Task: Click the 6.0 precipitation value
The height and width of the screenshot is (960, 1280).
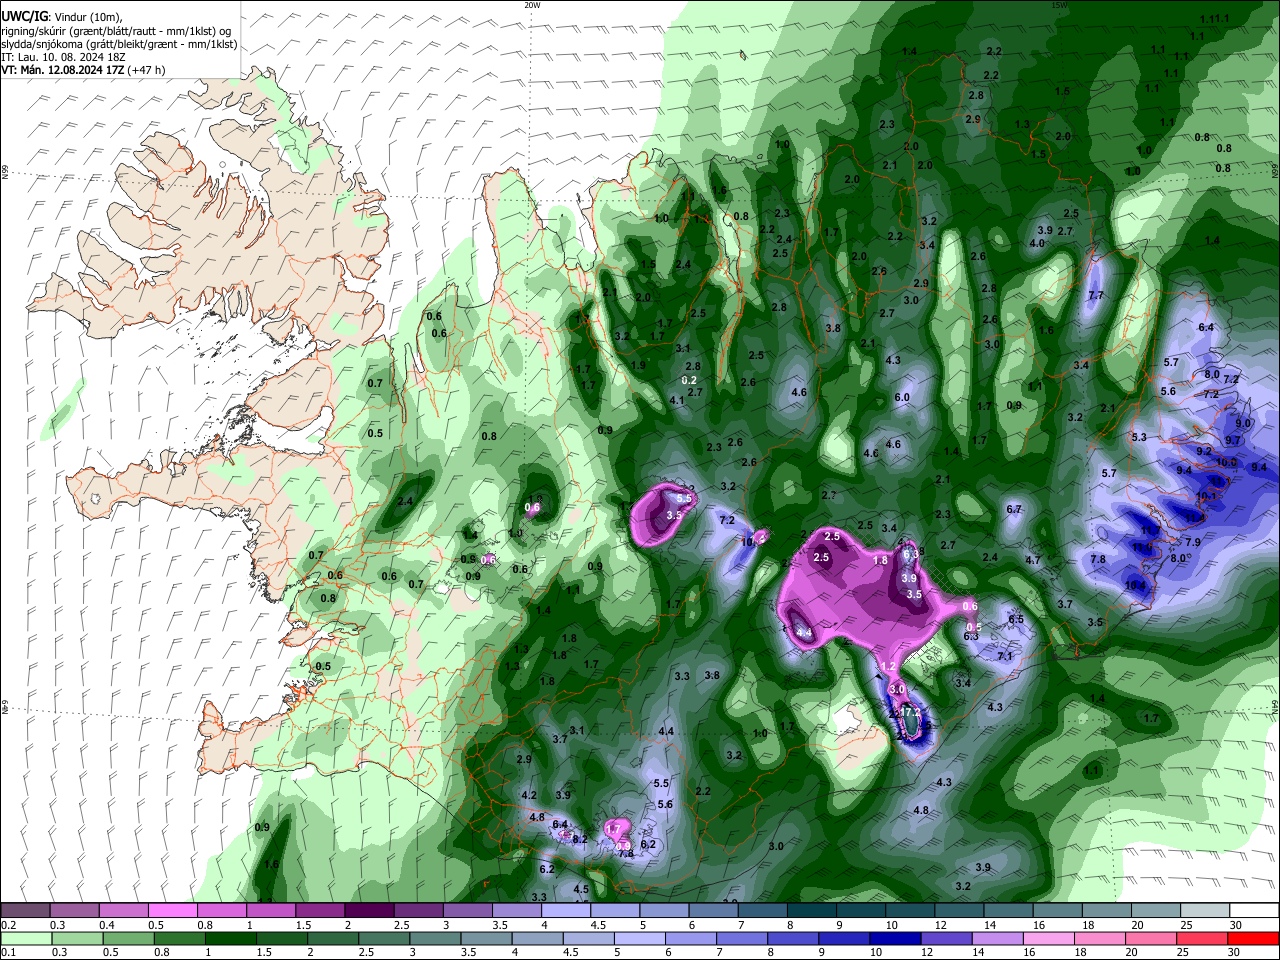Action: (902, 397)
